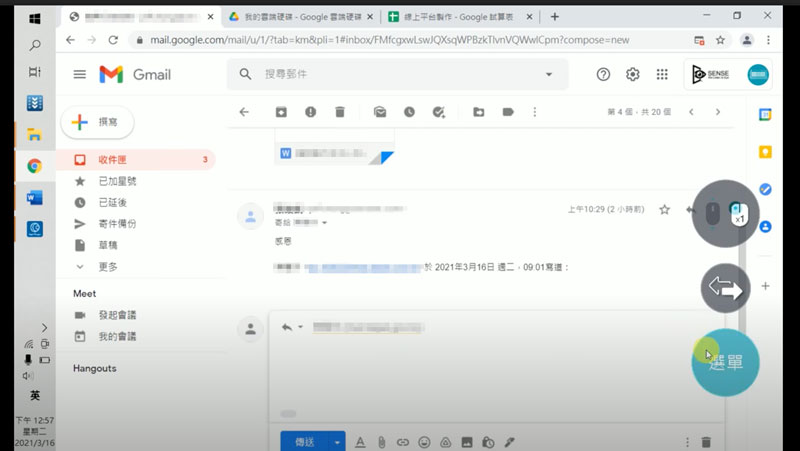This screenshot has height=451, width=800.
Task: Open Contacts side panel
Action: tap(765, 227)
